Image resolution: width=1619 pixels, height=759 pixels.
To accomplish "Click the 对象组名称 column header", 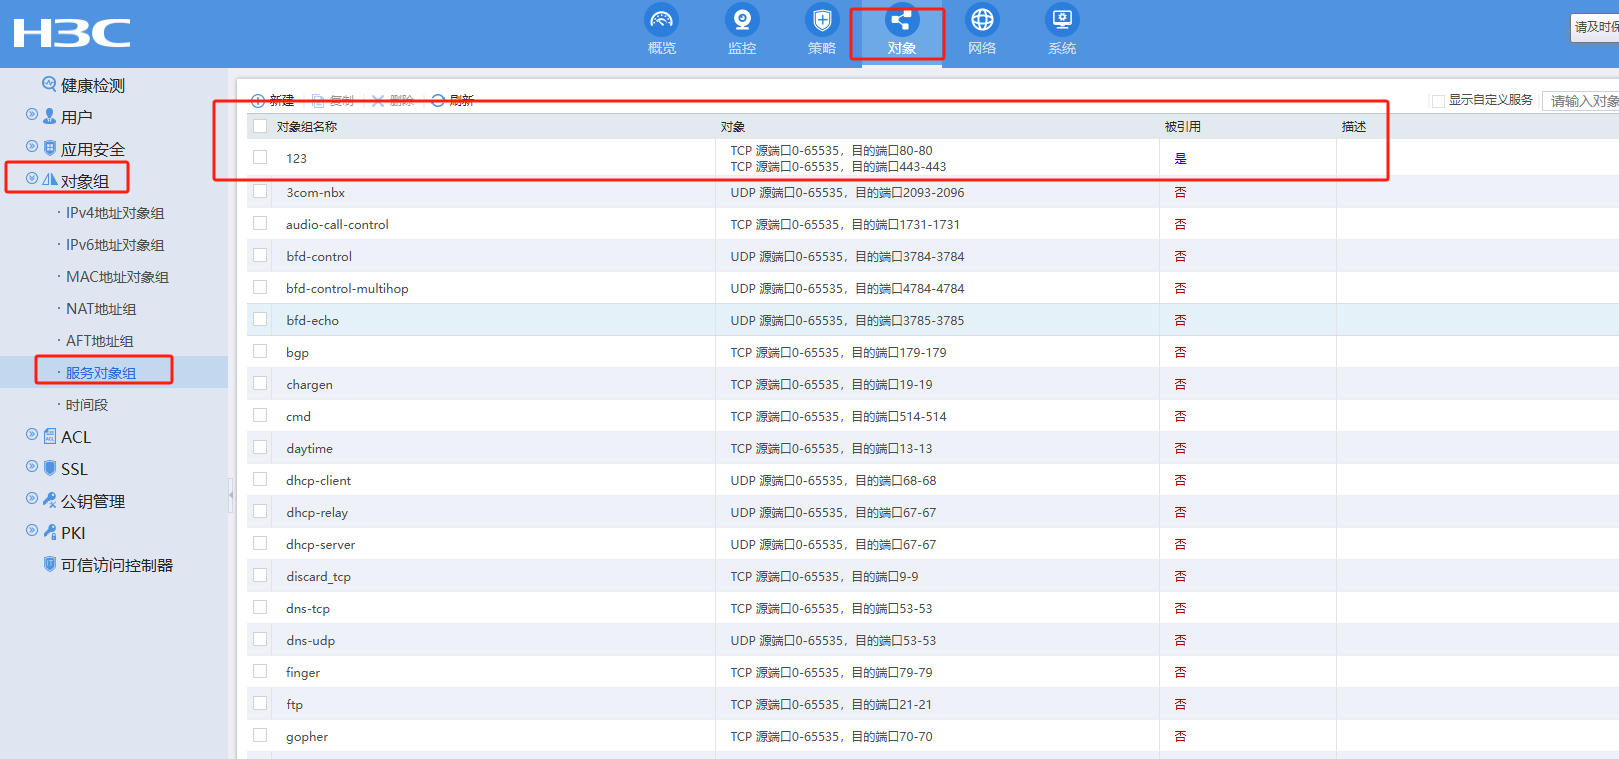I will (x=307, y=127).
